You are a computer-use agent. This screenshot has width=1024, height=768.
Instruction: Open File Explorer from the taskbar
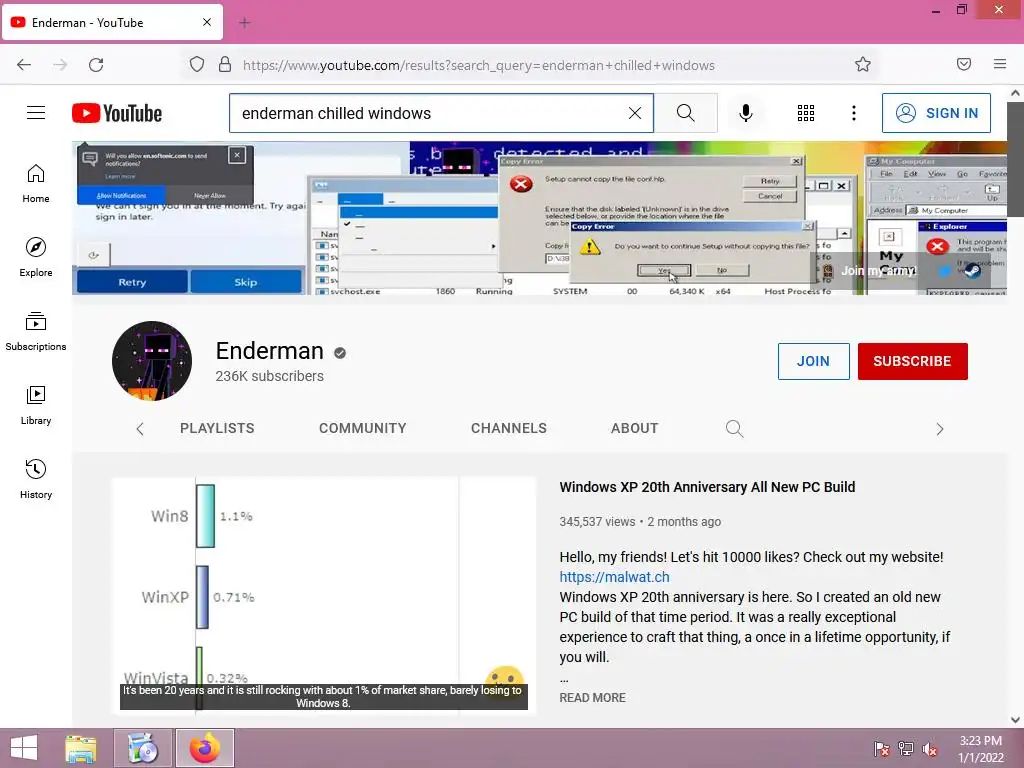pyautogui.click(x=80, y=748)
